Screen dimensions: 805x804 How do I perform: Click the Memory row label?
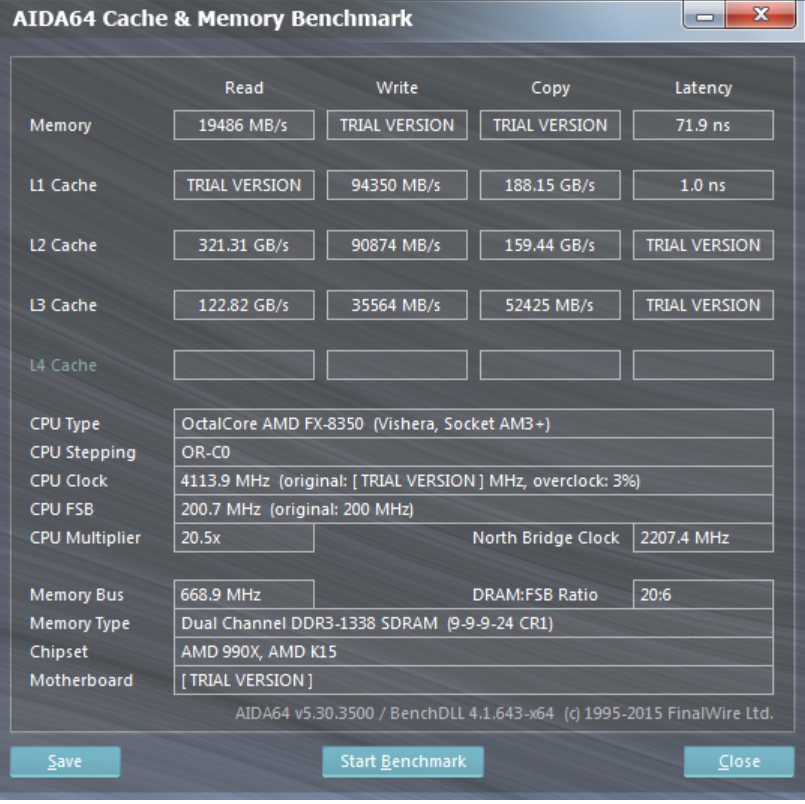(61, 125)
